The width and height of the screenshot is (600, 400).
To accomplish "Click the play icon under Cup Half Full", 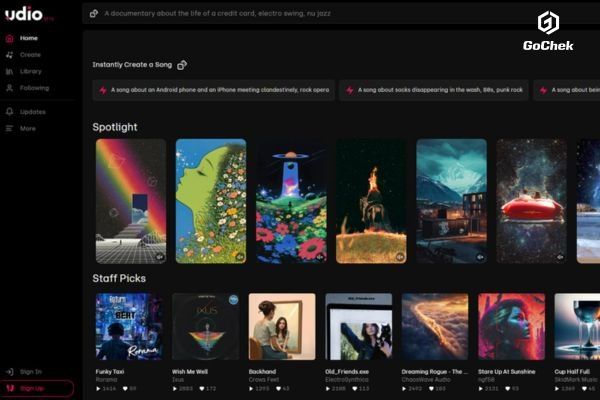I will point(558,389).
